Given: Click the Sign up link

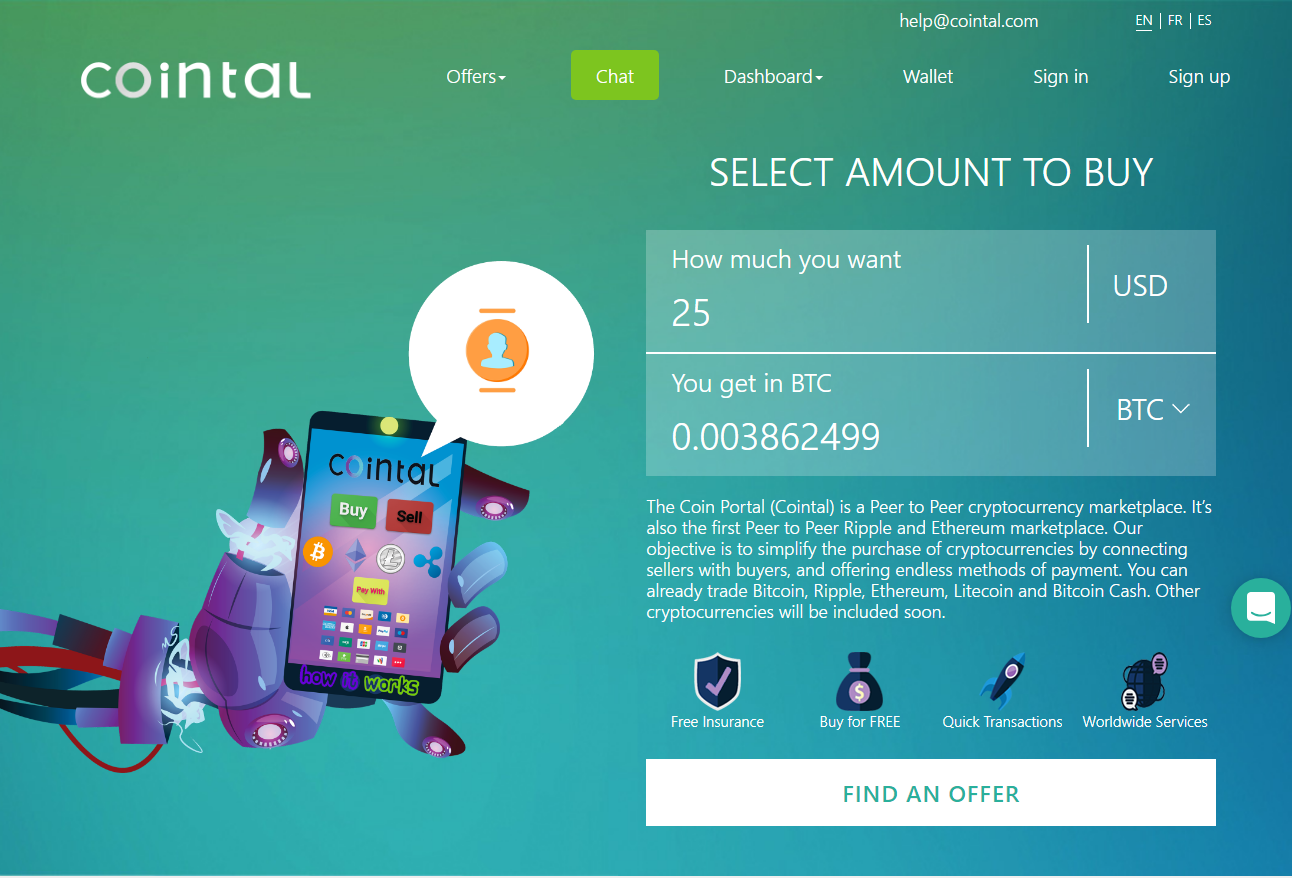Looking at the screenshot, I should pyautogui.click(x=1199, y=77).
